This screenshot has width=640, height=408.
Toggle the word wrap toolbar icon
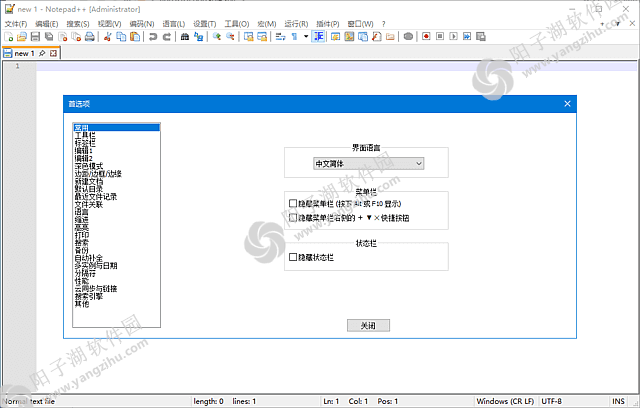click(280, 37)
